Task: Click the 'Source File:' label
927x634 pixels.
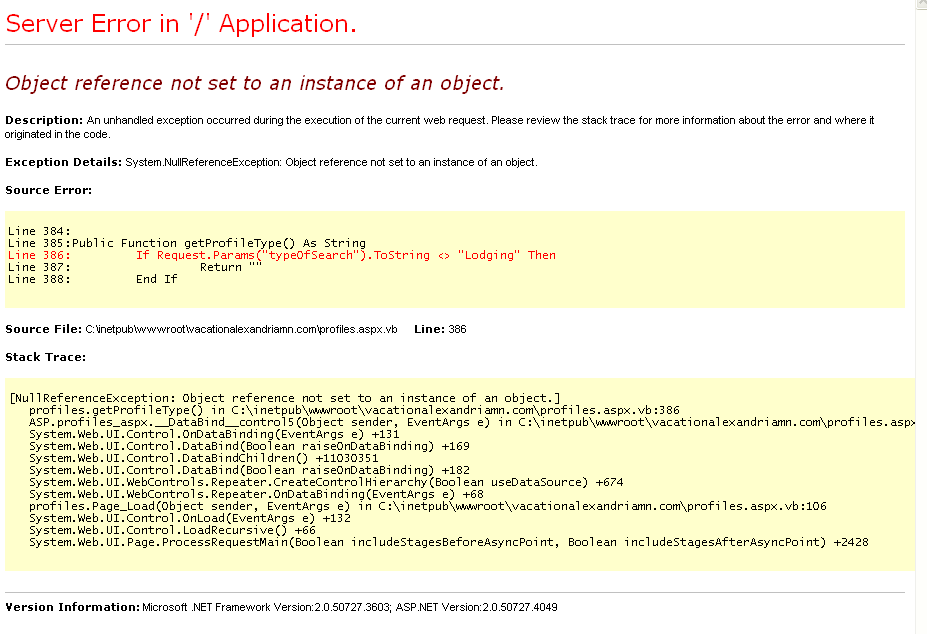Action: (x=44, y=329)
